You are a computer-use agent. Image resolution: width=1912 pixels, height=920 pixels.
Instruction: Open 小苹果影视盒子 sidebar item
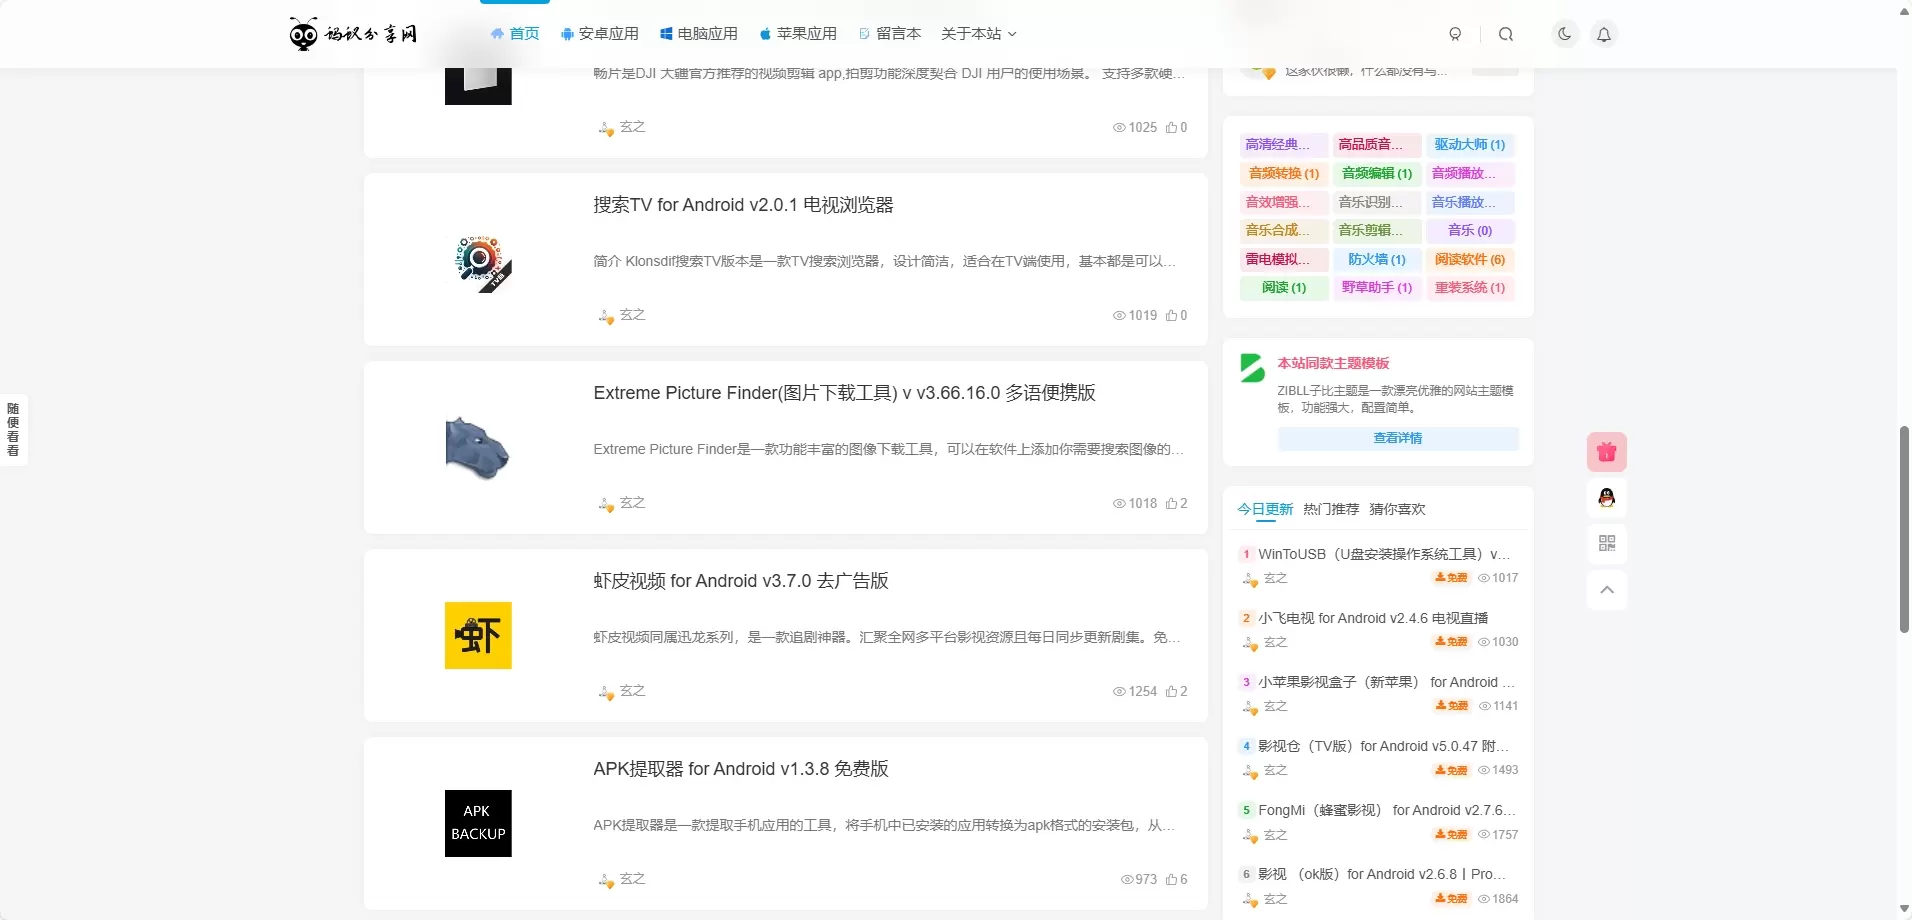[1386, 682]
